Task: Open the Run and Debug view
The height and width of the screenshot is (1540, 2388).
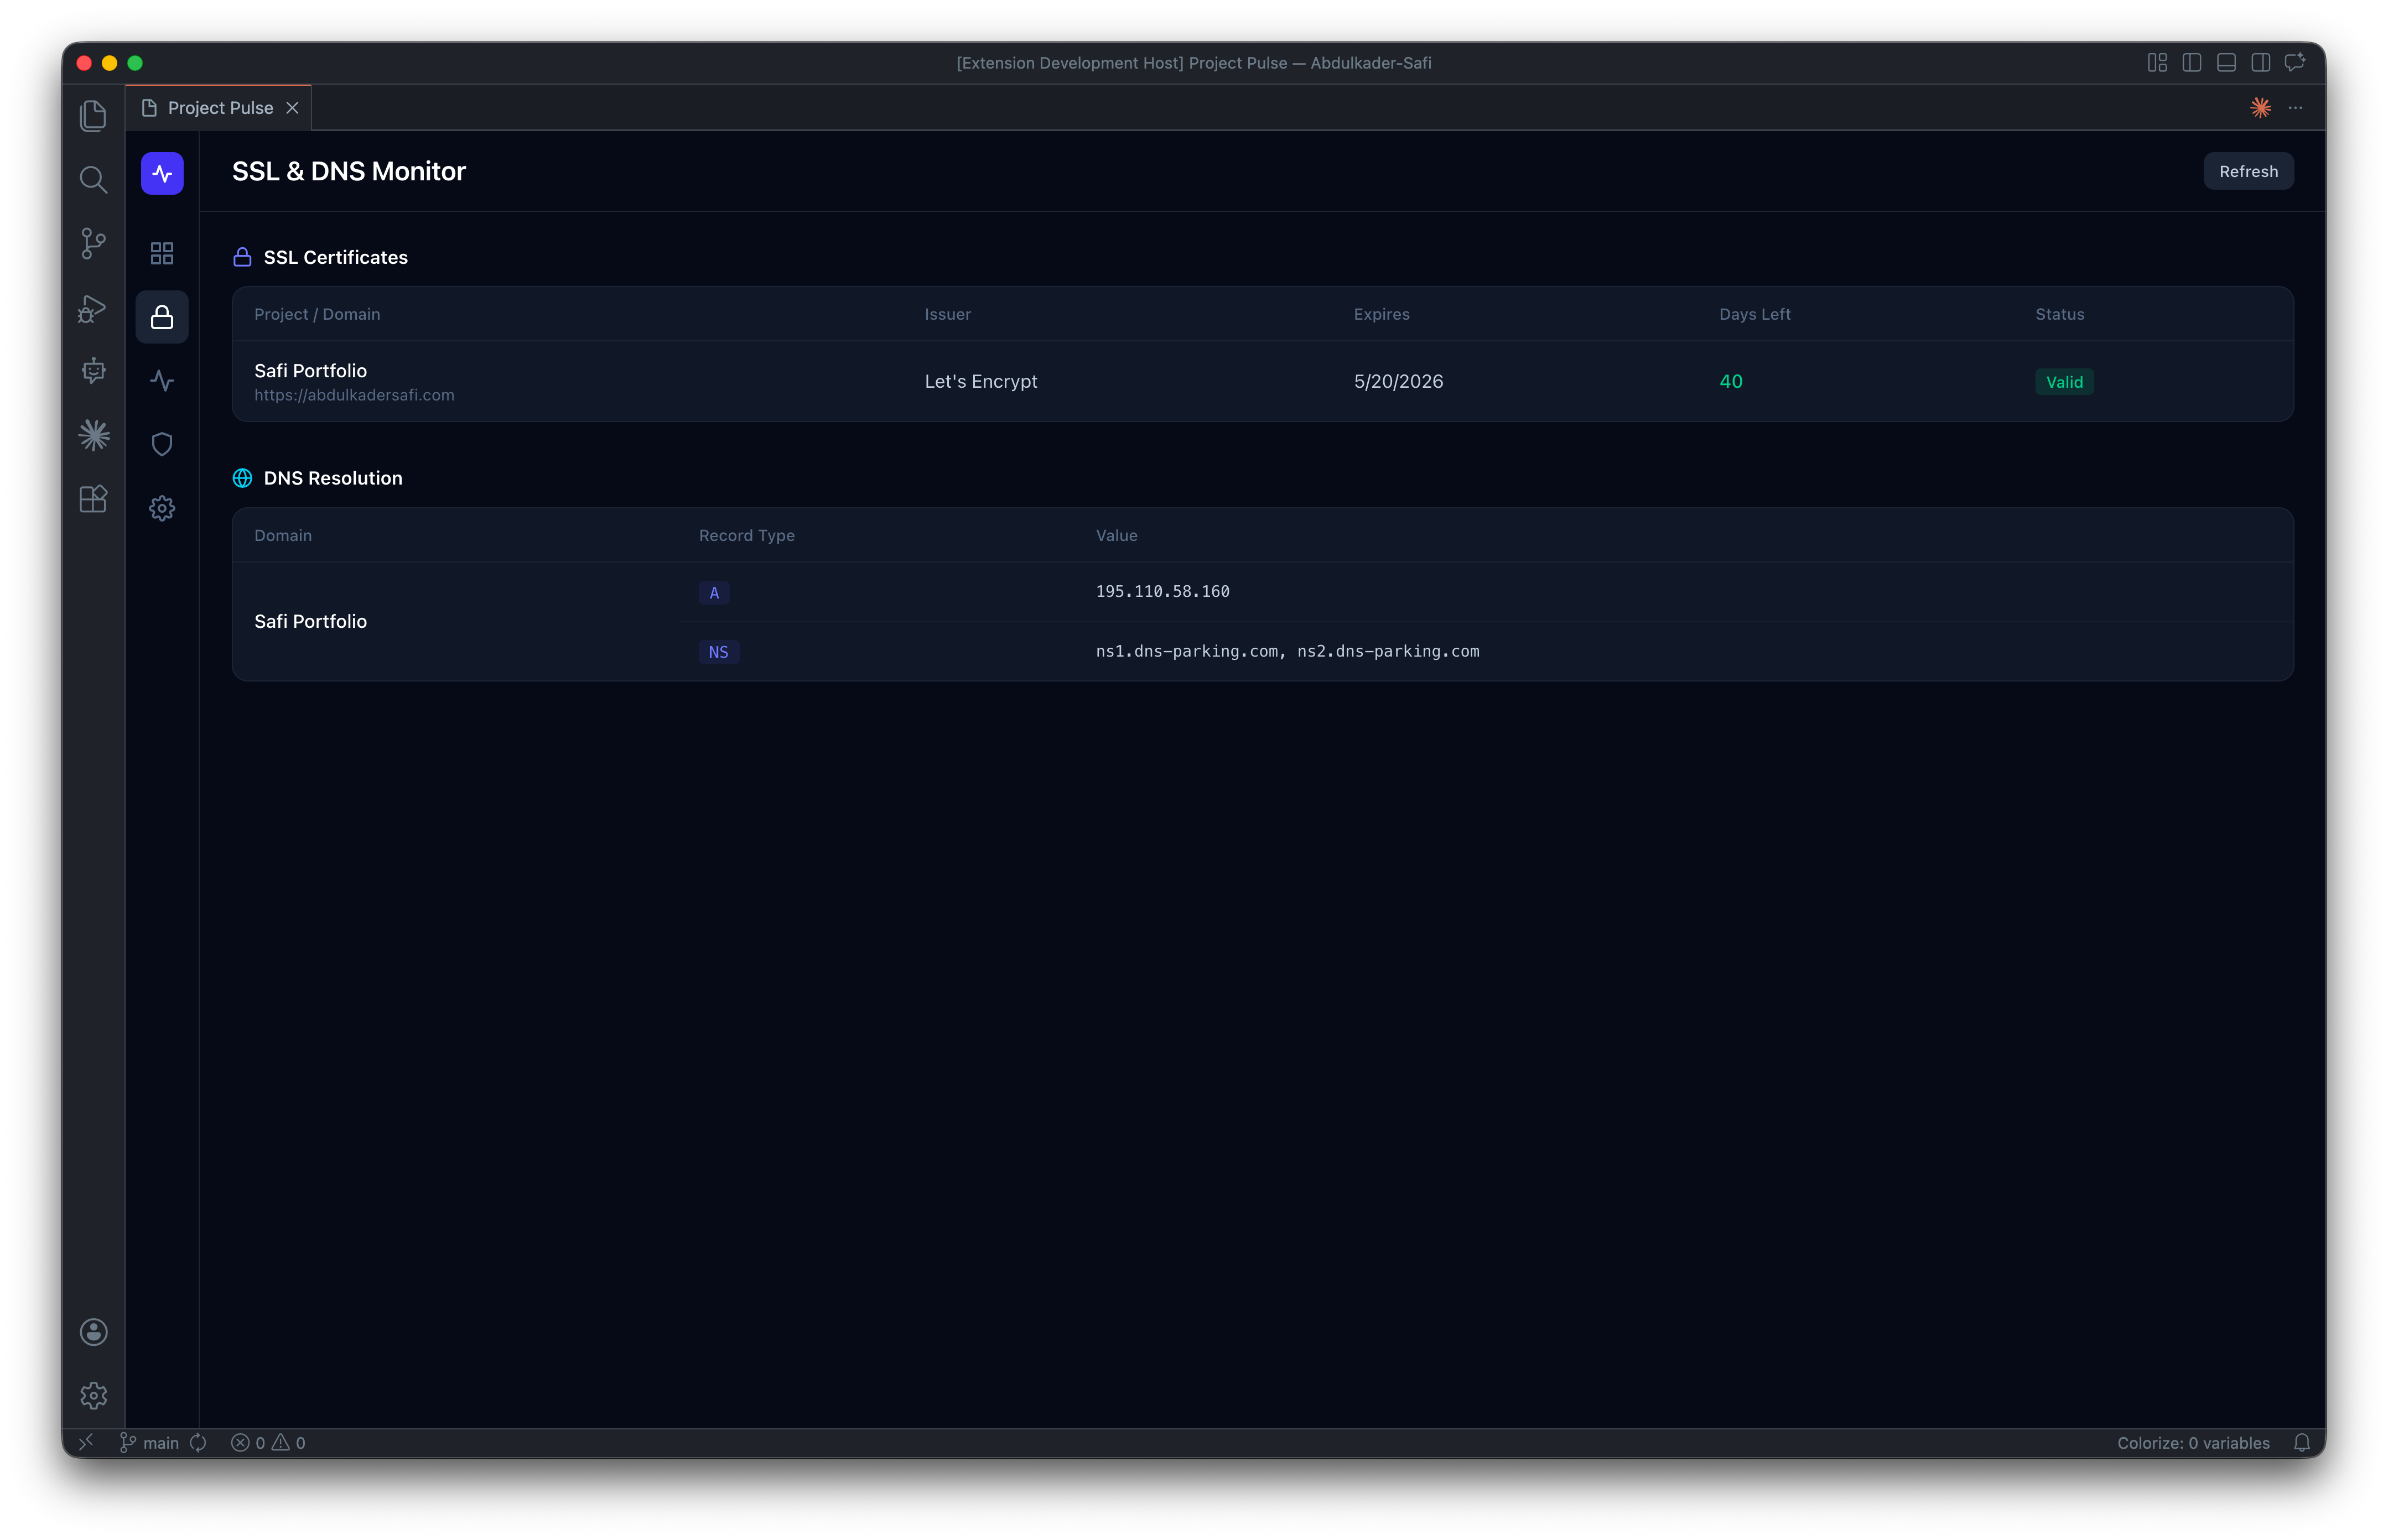Action: (x=93, y=309)
